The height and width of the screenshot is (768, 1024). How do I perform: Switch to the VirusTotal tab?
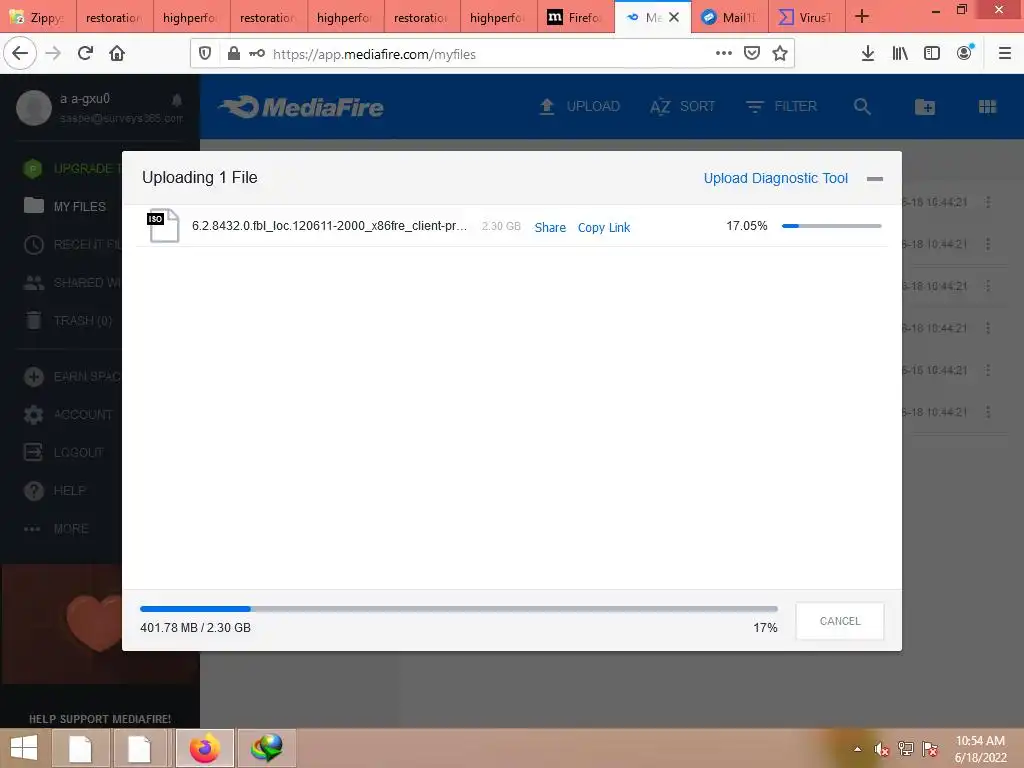(x=807, y=17)
